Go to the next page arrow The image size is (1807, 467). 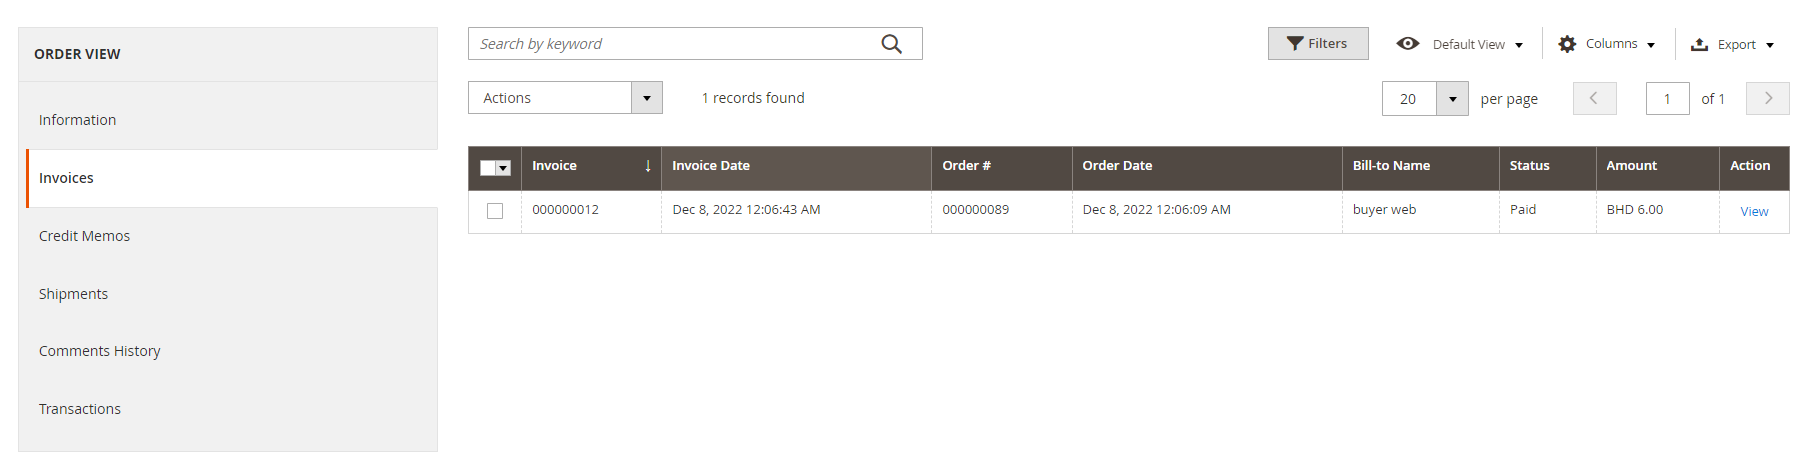[1767, 98]
